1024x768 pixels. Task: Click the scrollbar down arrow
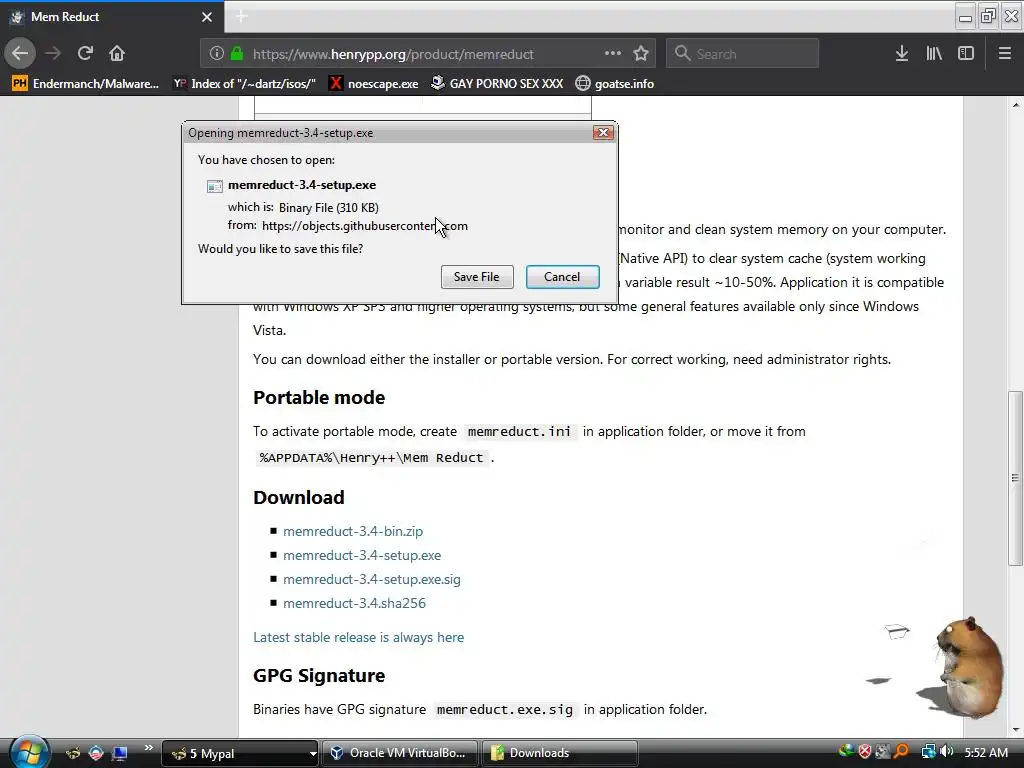pos(1015,730)
